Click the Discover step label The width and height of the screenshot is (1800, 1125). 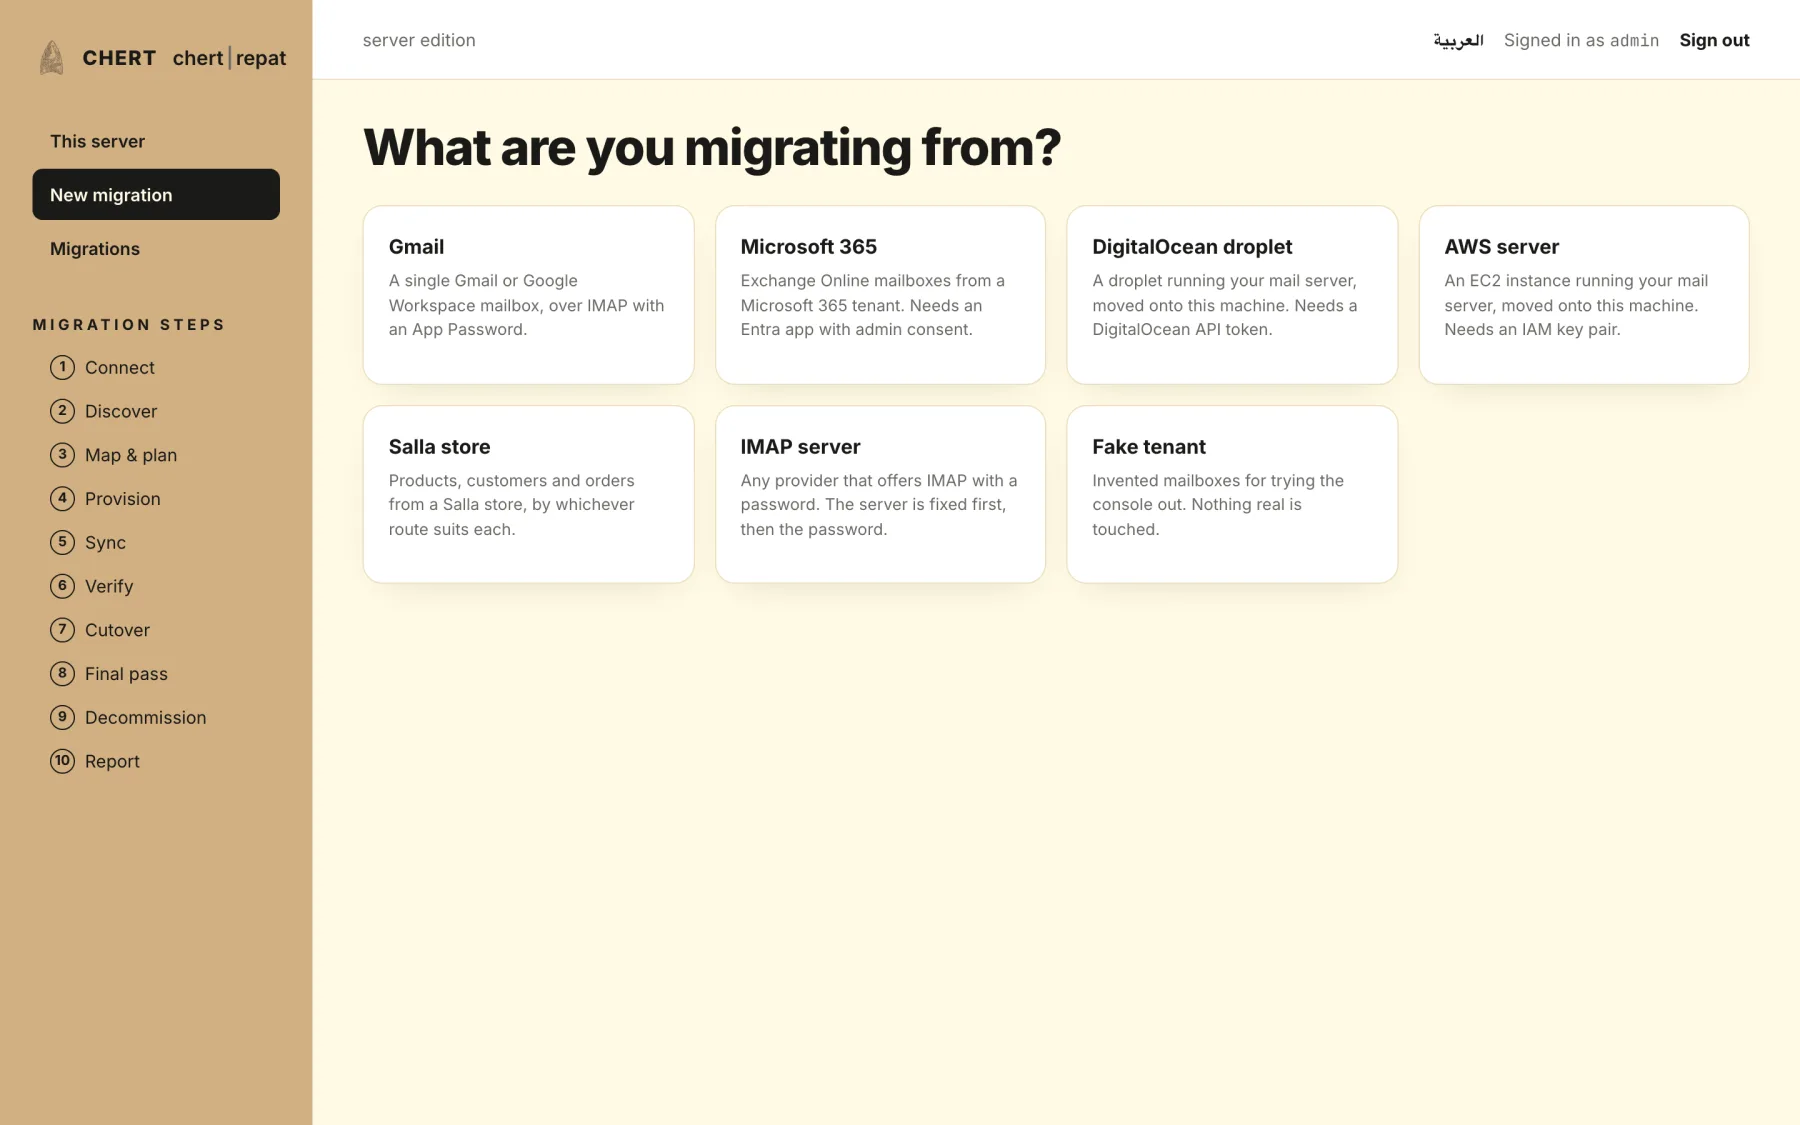pyautogui.click(x=121, y=411)
